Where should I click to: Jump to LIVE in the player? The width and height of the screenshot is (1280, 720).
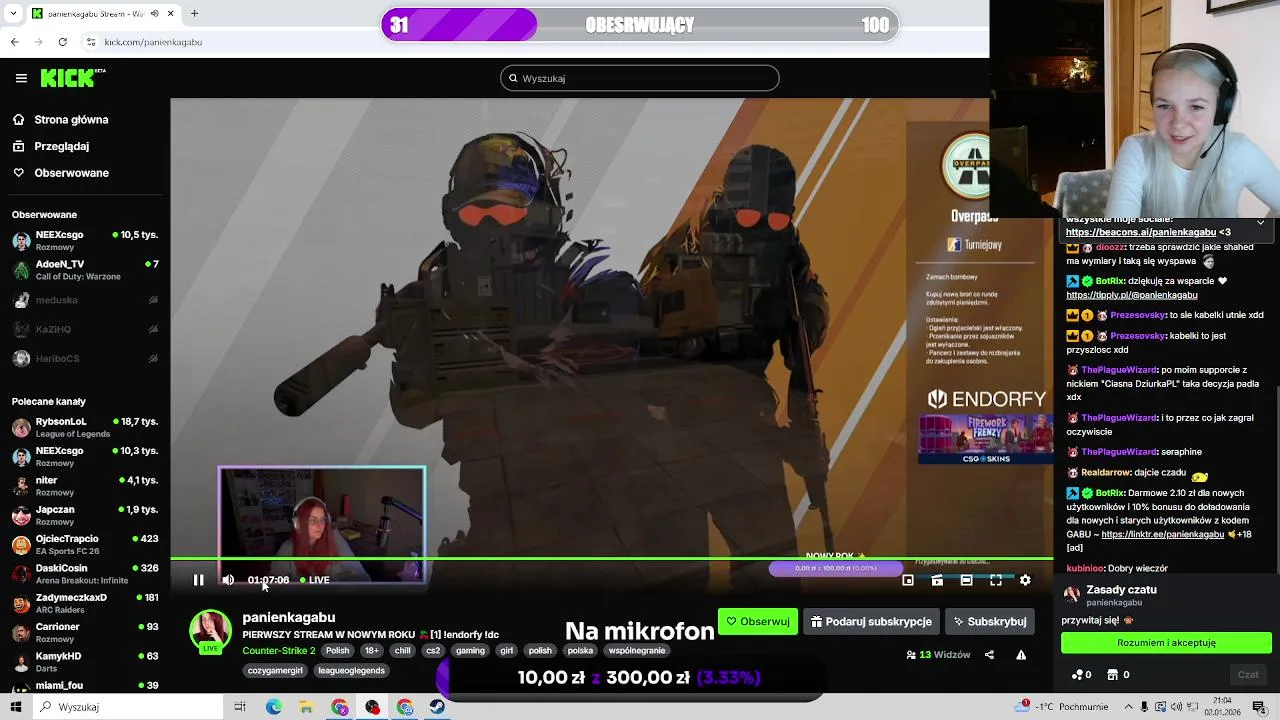315,580
